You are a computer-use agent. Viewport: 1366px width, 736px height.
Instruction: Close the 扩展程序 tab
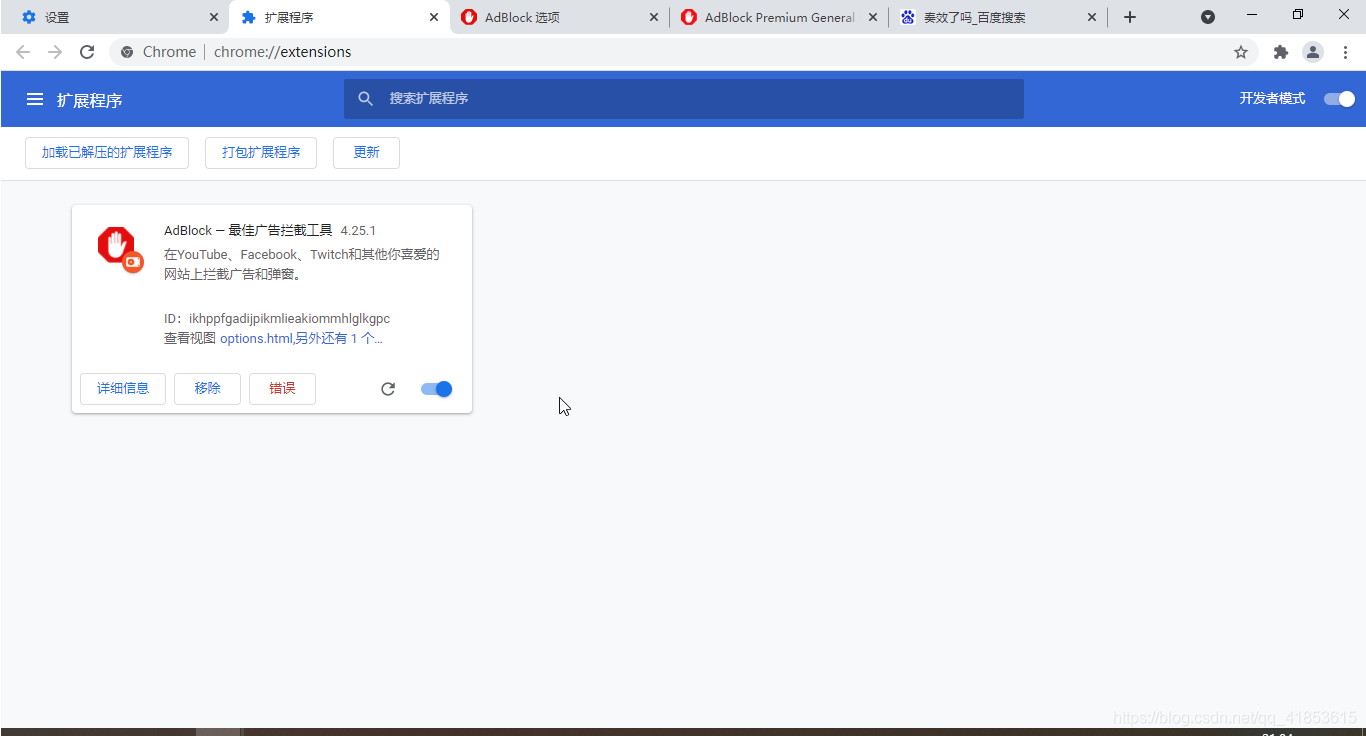(434, 17)
